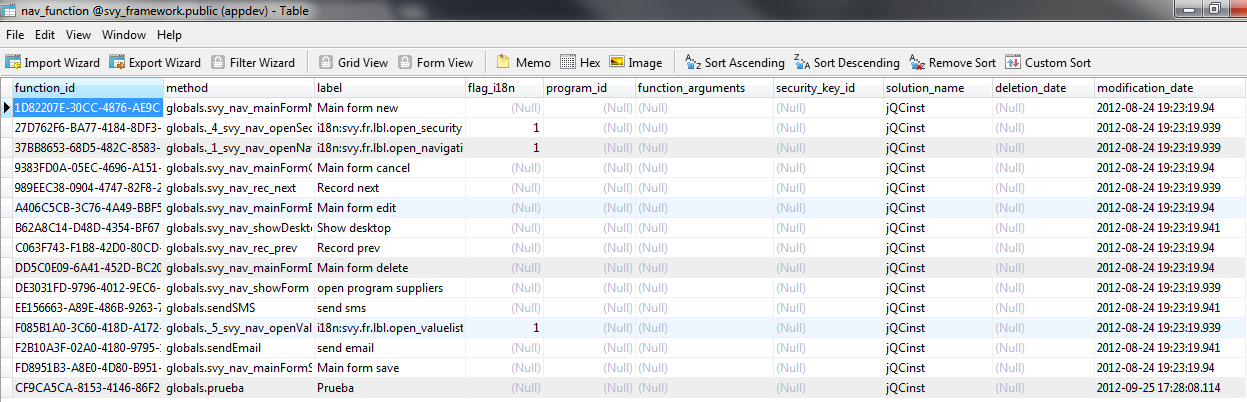This screenshot has height=402, width=1247.
Task: Select the globals.prueba method cell
Action: (x=238, y=388)
